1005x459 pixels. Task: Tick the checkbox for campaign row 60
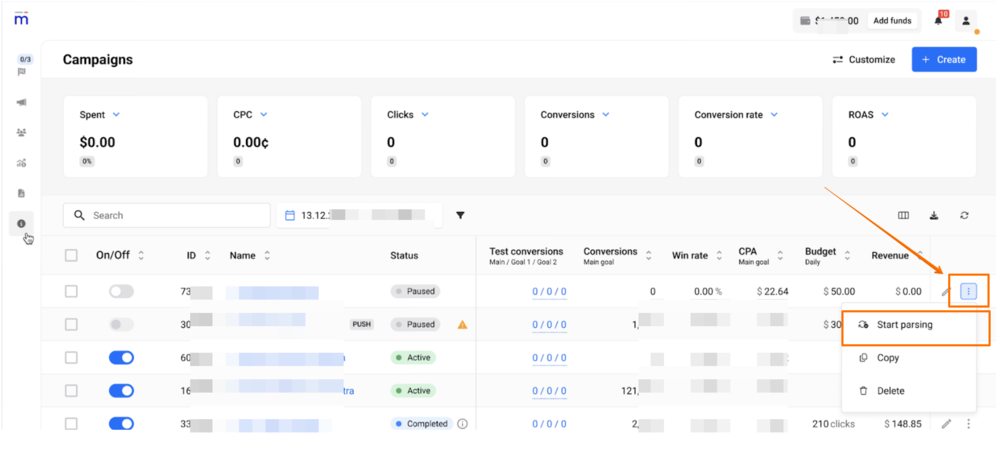tap(71, 358)
